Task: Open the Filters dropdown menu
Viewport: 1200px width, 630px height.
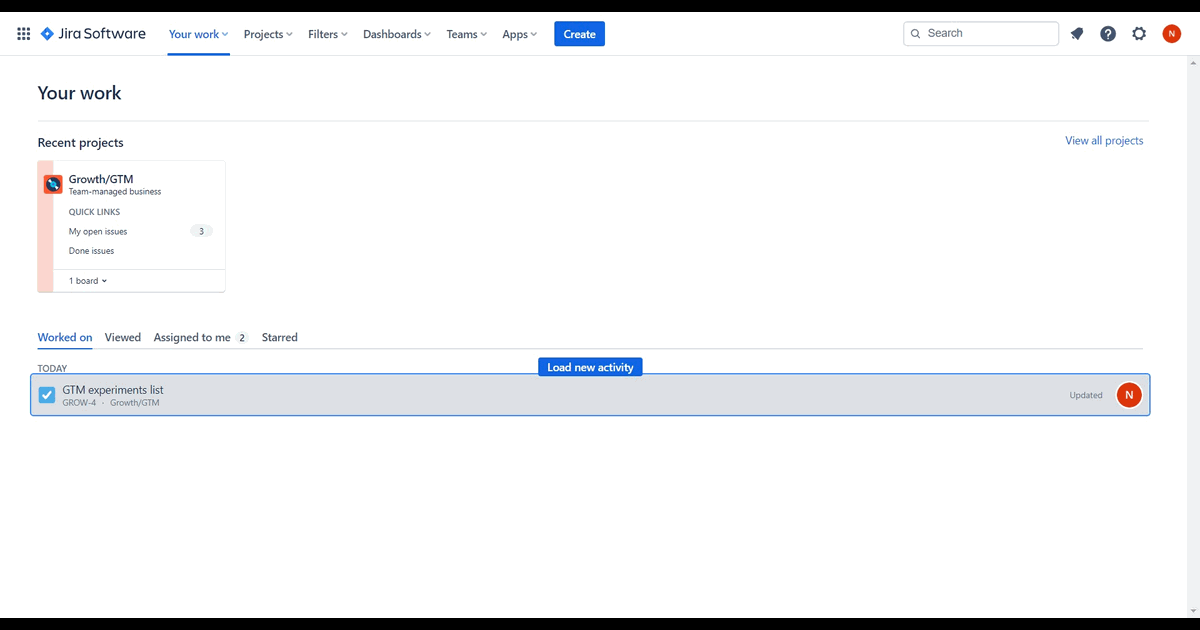Action: 328,34
